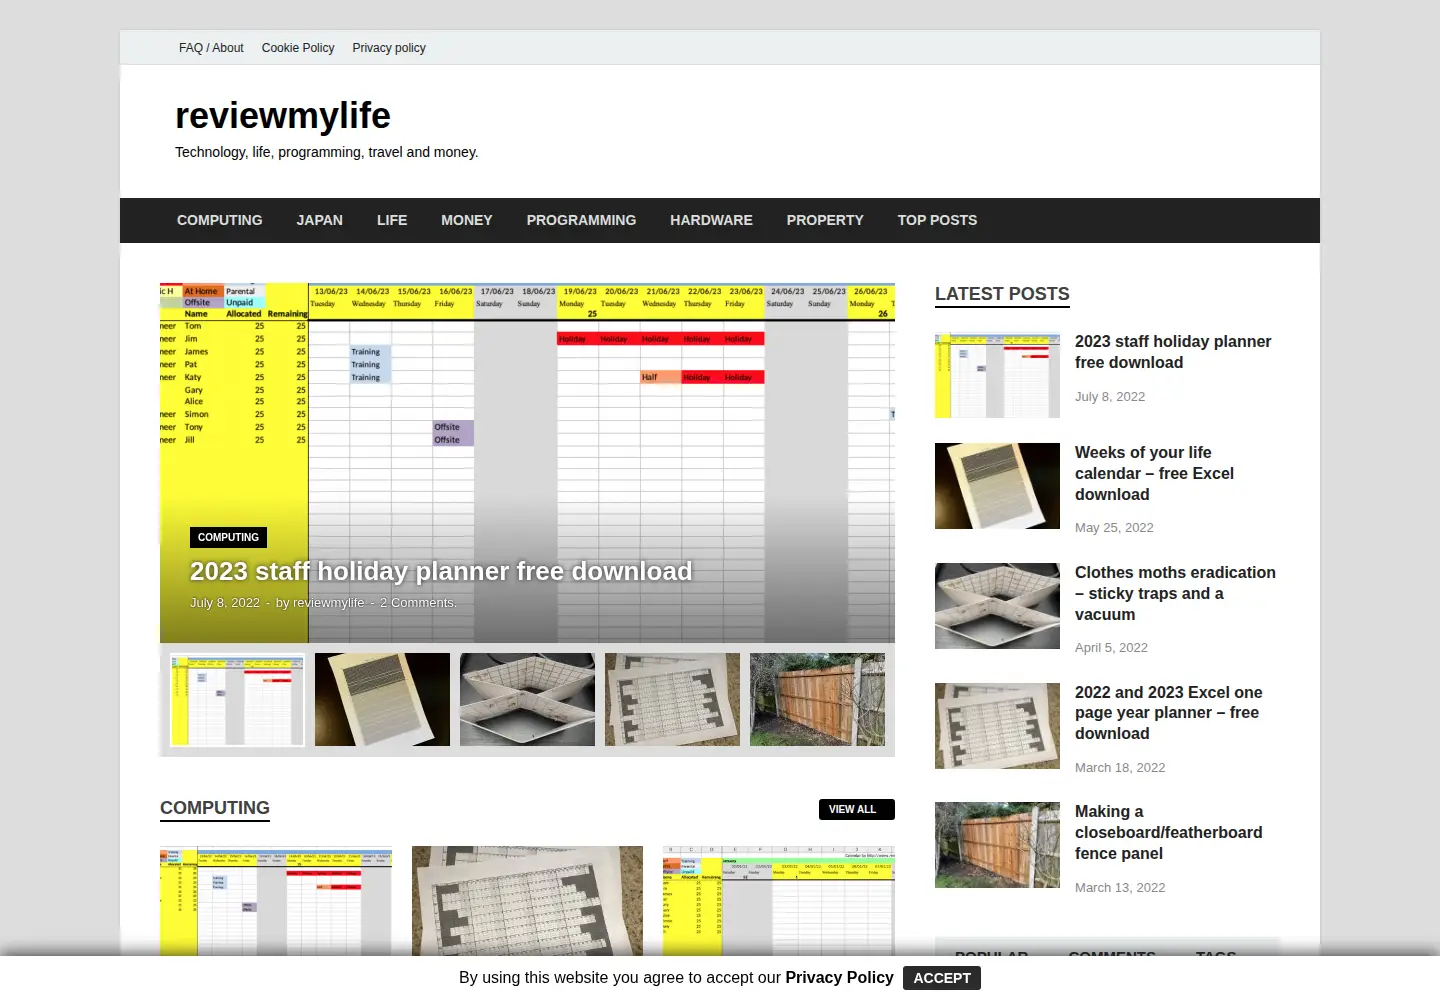This screenshot has width=1440, height=1000.
Task: Click the sidebar weeks calendar thumbnail image
Action: [x=997, y=486]
